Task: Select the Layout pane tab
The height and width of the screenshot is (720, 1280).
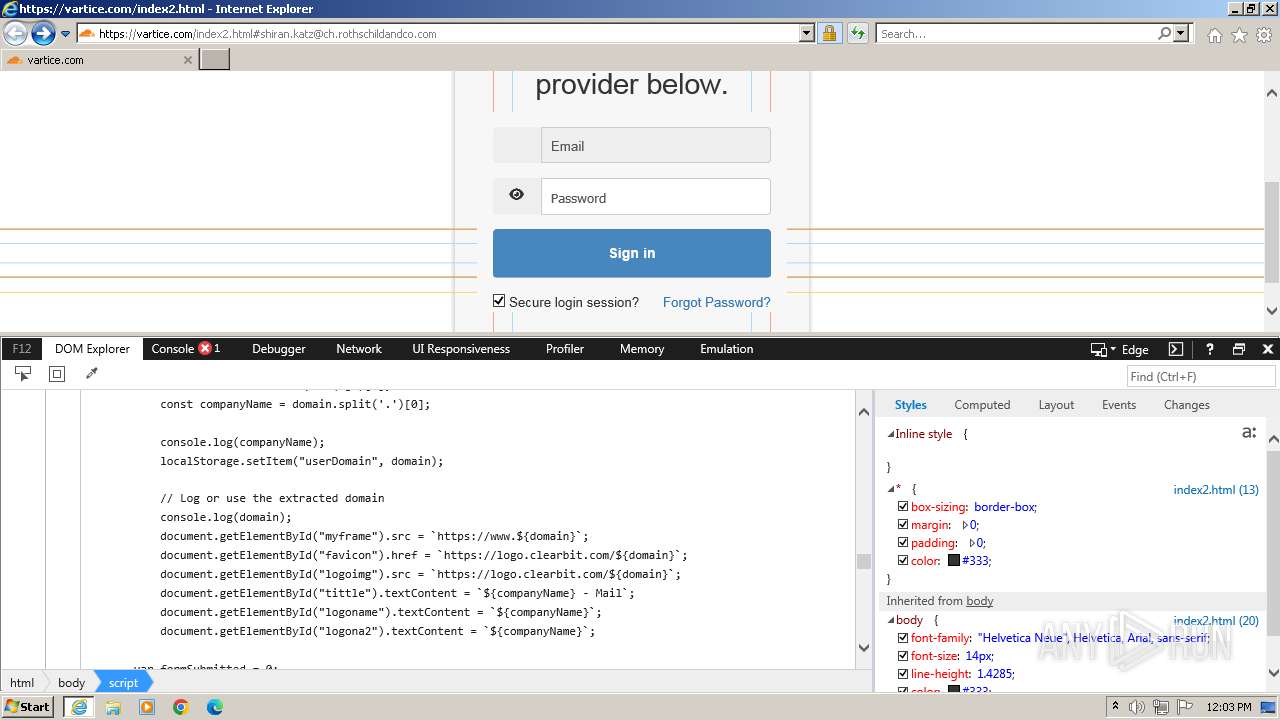Action: pos(1056,405)
